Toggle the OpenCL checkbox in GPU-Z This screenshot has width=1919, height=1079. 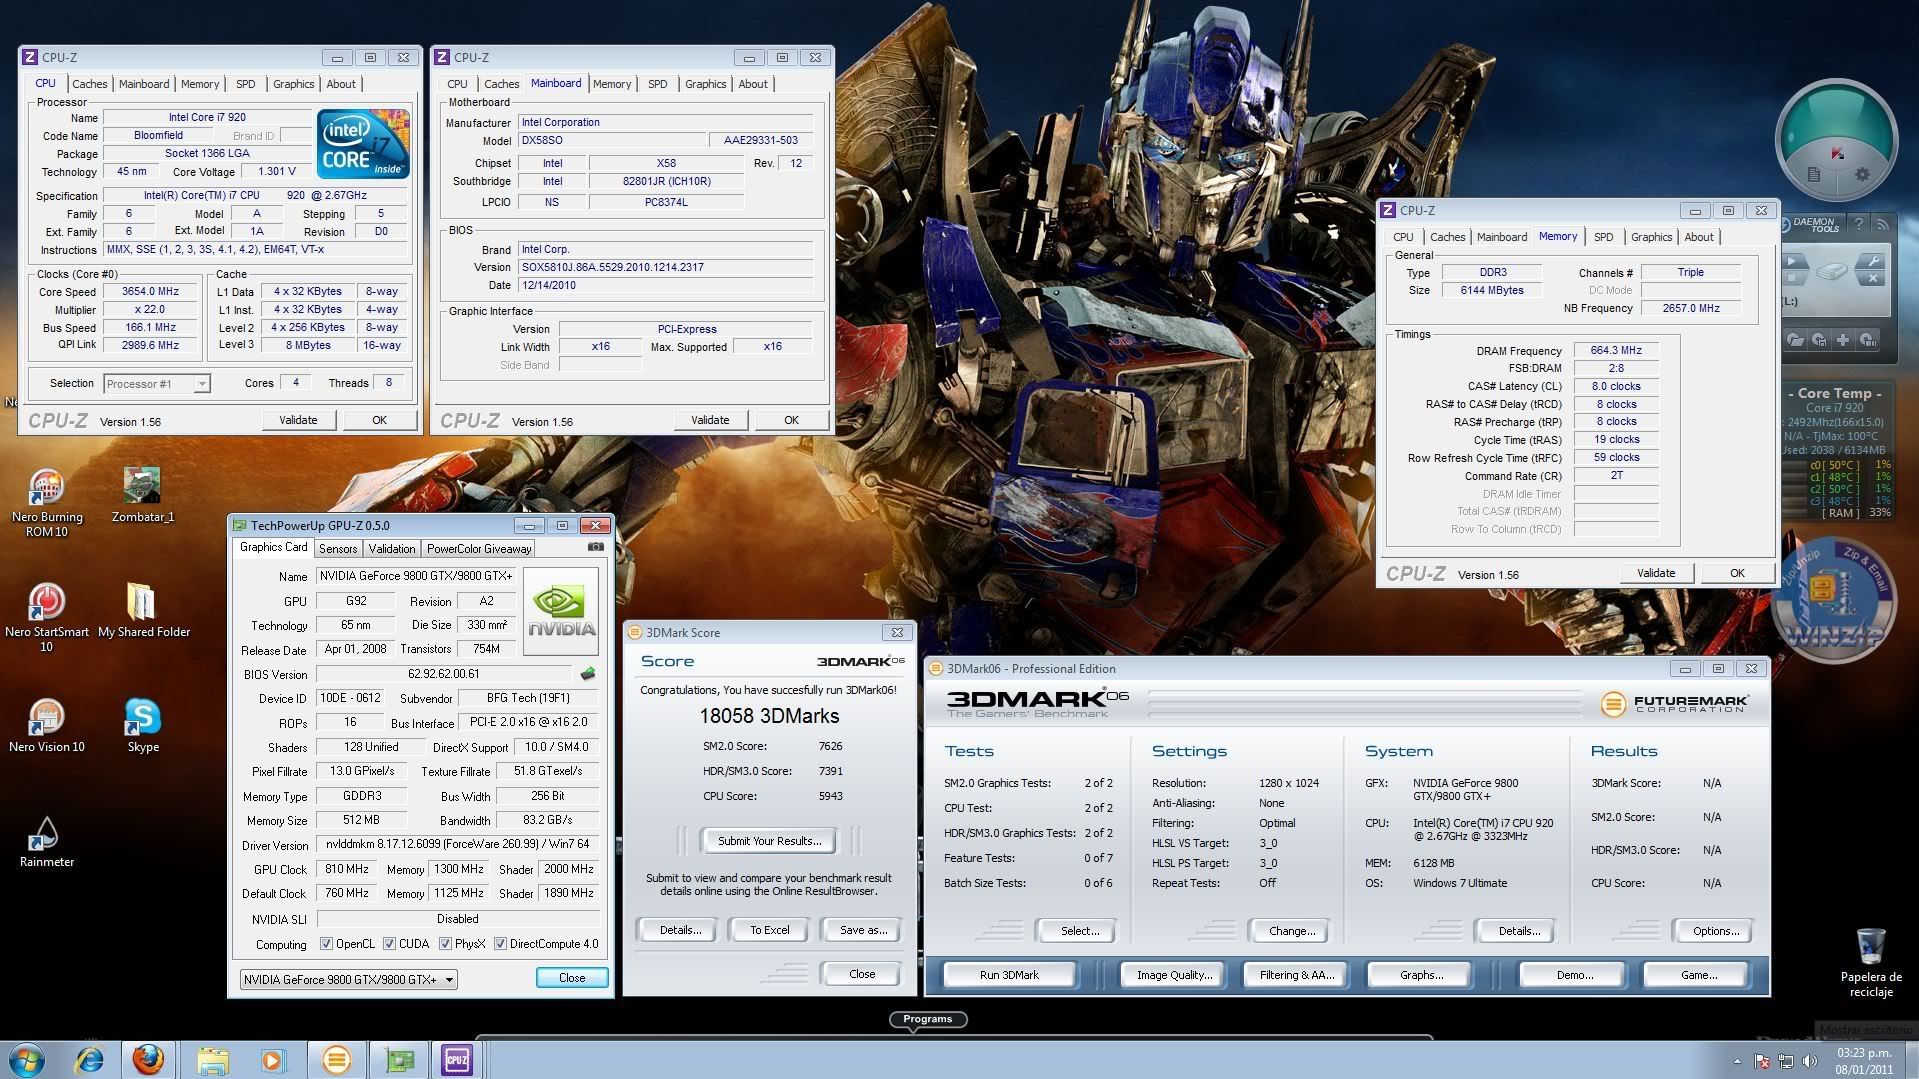pos(326,944)
